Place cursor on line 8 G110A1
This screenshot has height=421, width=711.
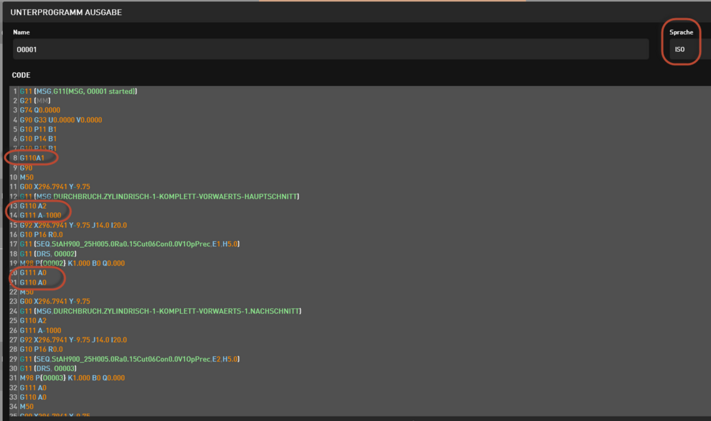pos(33,158)
